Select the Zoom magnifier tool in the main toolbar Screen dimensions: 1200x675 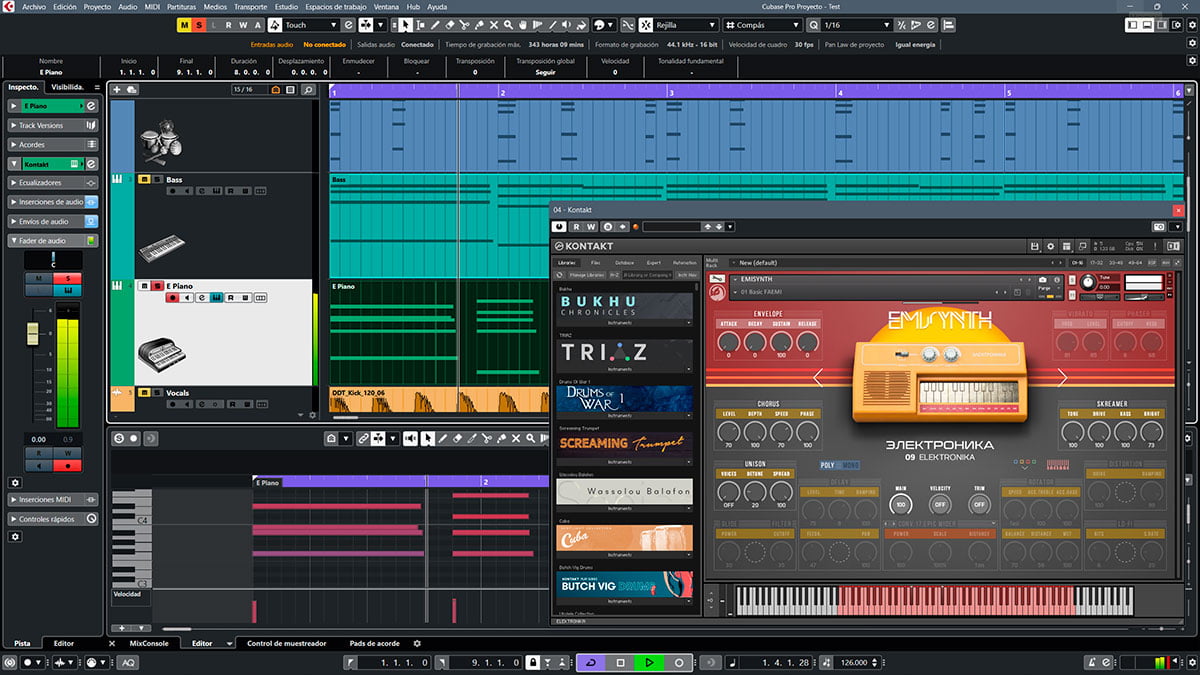[x=508, y=24]
